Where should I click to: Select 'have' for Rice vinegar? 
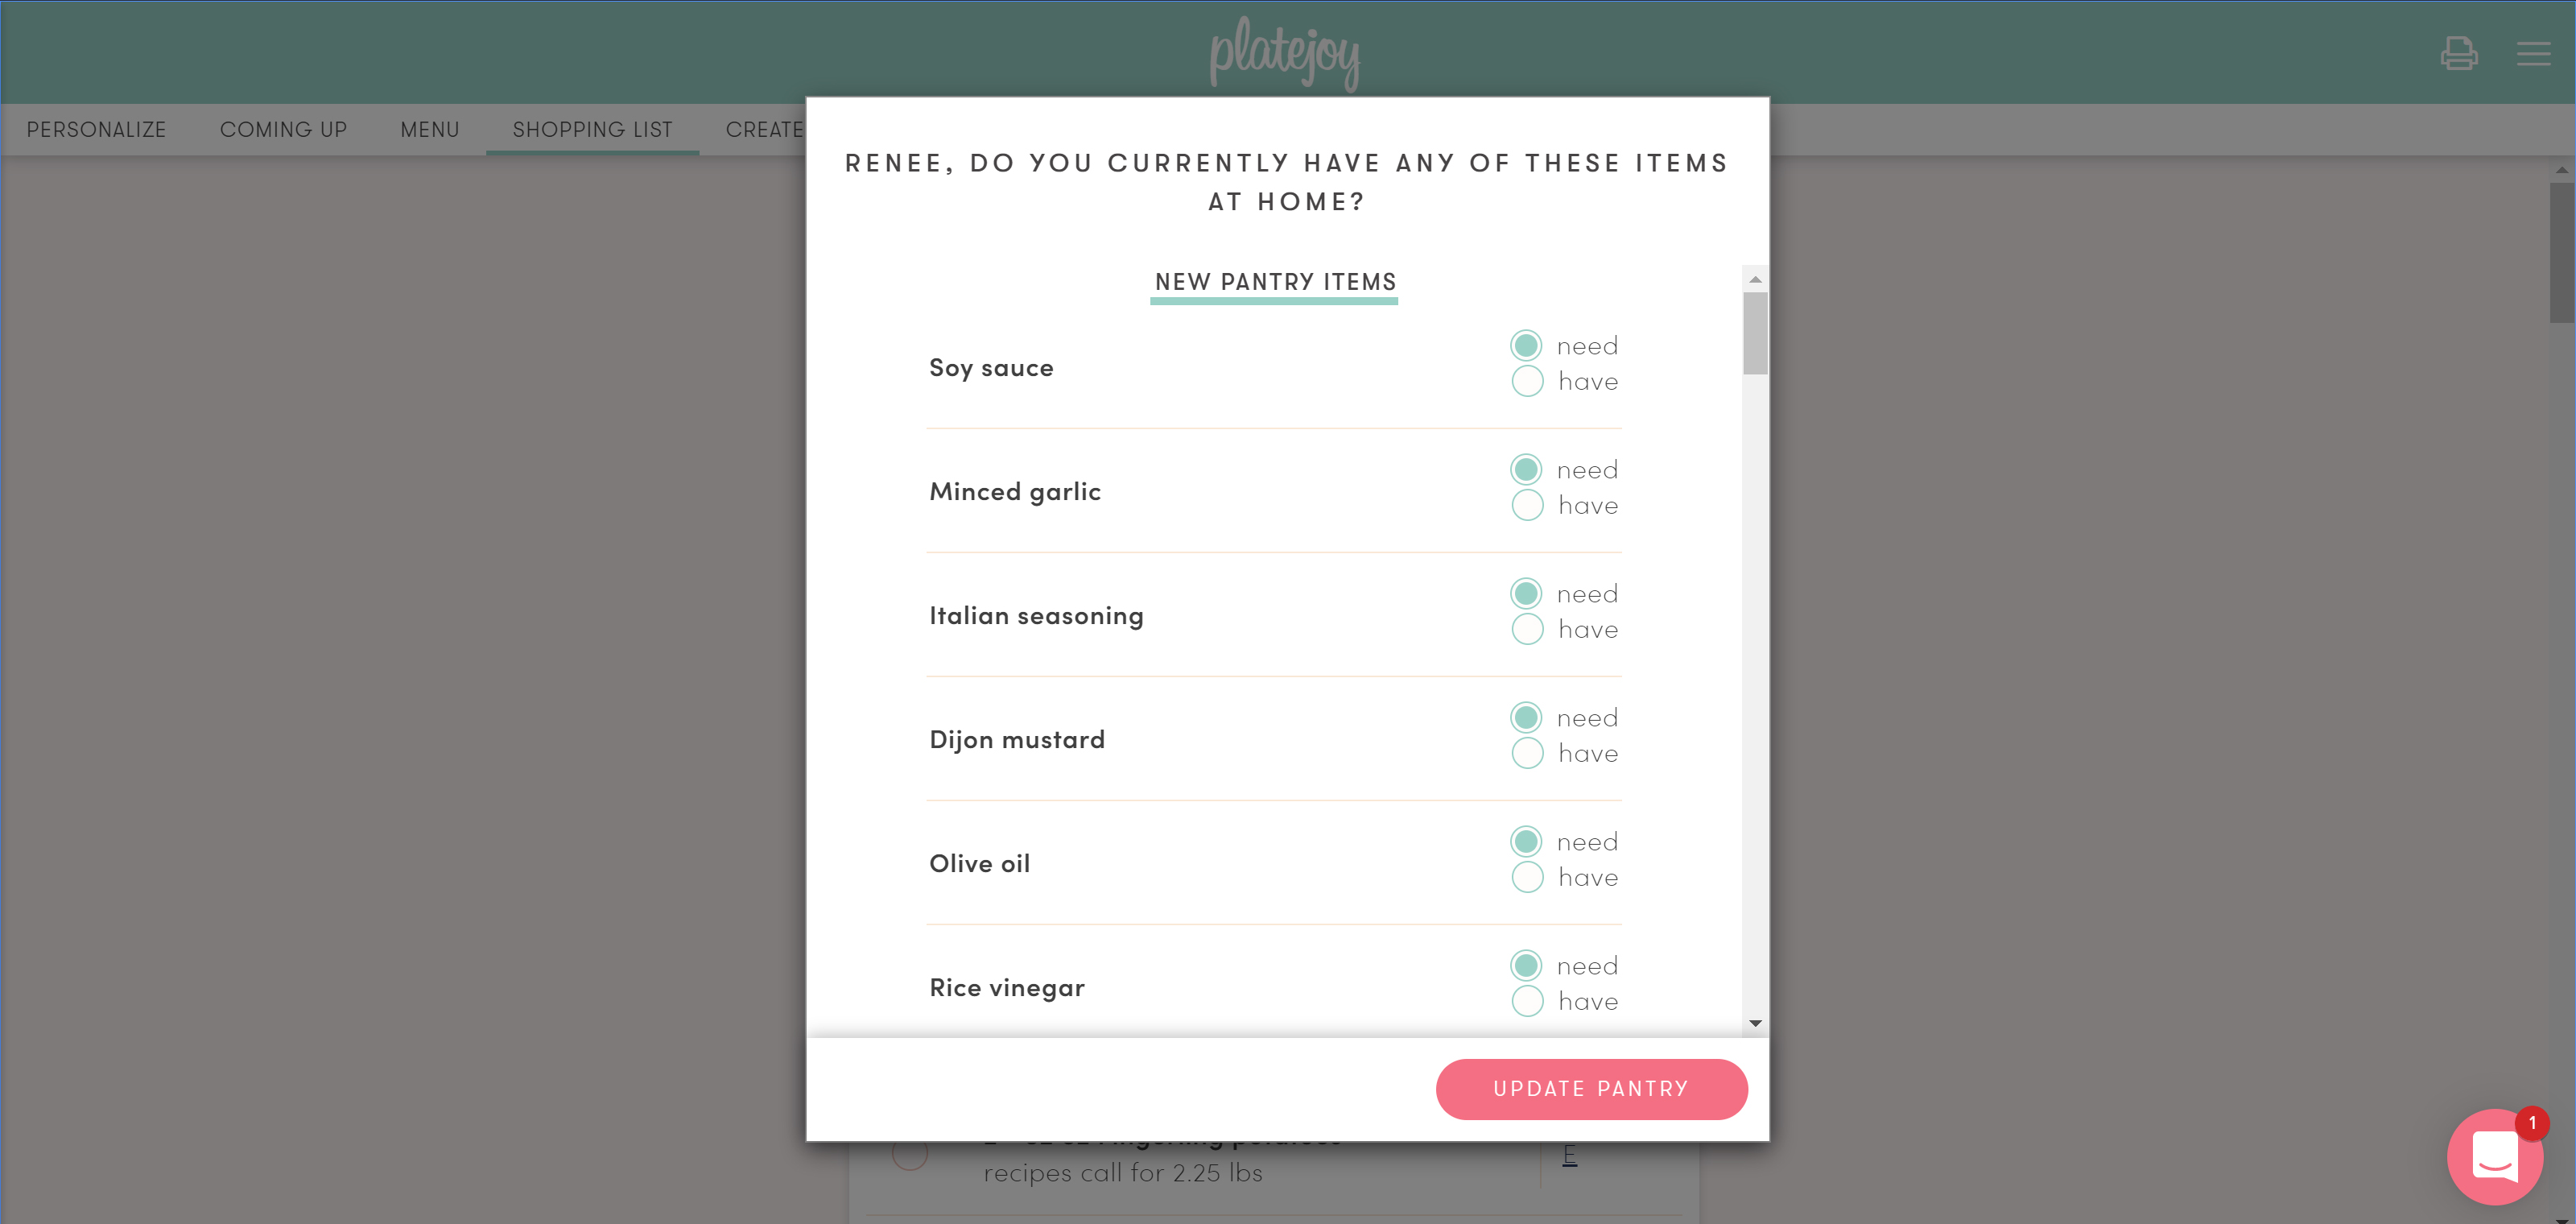coord(1527,1001)
